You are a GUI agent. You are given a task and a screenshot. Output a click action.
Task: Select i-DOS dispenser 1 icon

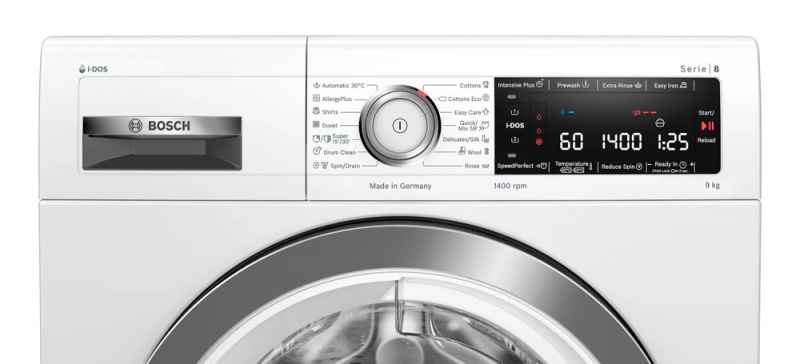tap(515, 112)
